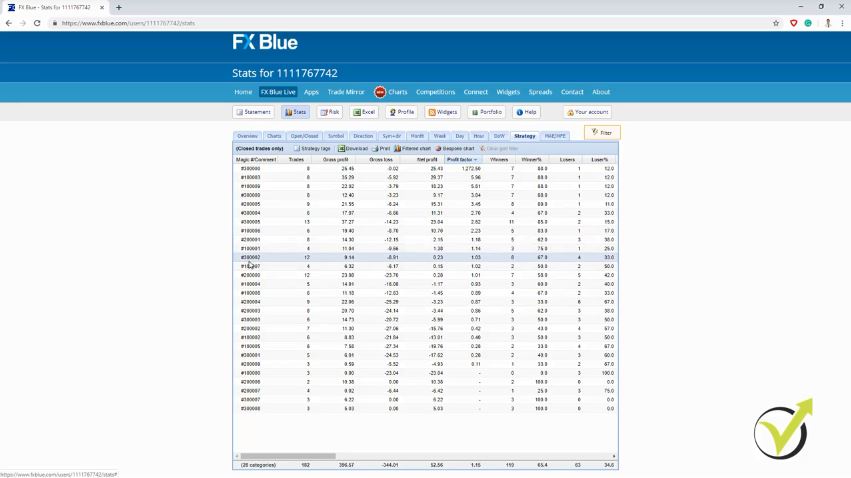851x478 pixels.
Task: Select the profit factor cell 1,272.50
Action: pos(471,169)
